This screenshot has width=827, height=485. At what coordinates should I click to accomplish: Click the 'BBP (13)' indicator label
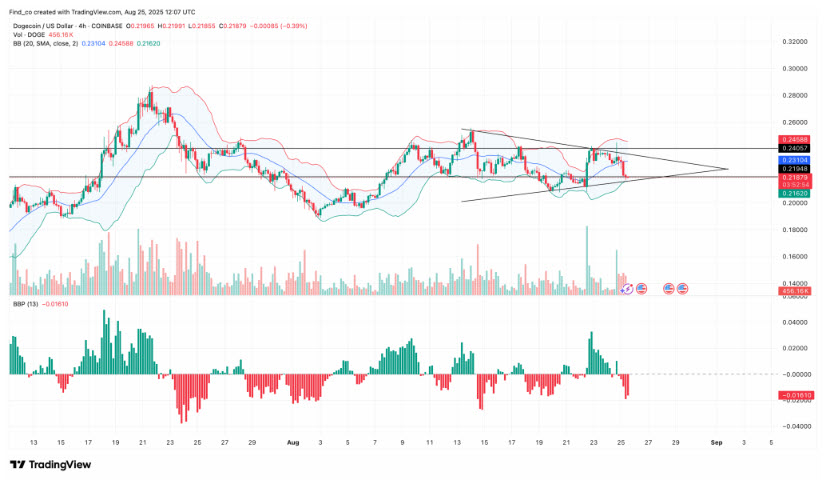(25, 304)
